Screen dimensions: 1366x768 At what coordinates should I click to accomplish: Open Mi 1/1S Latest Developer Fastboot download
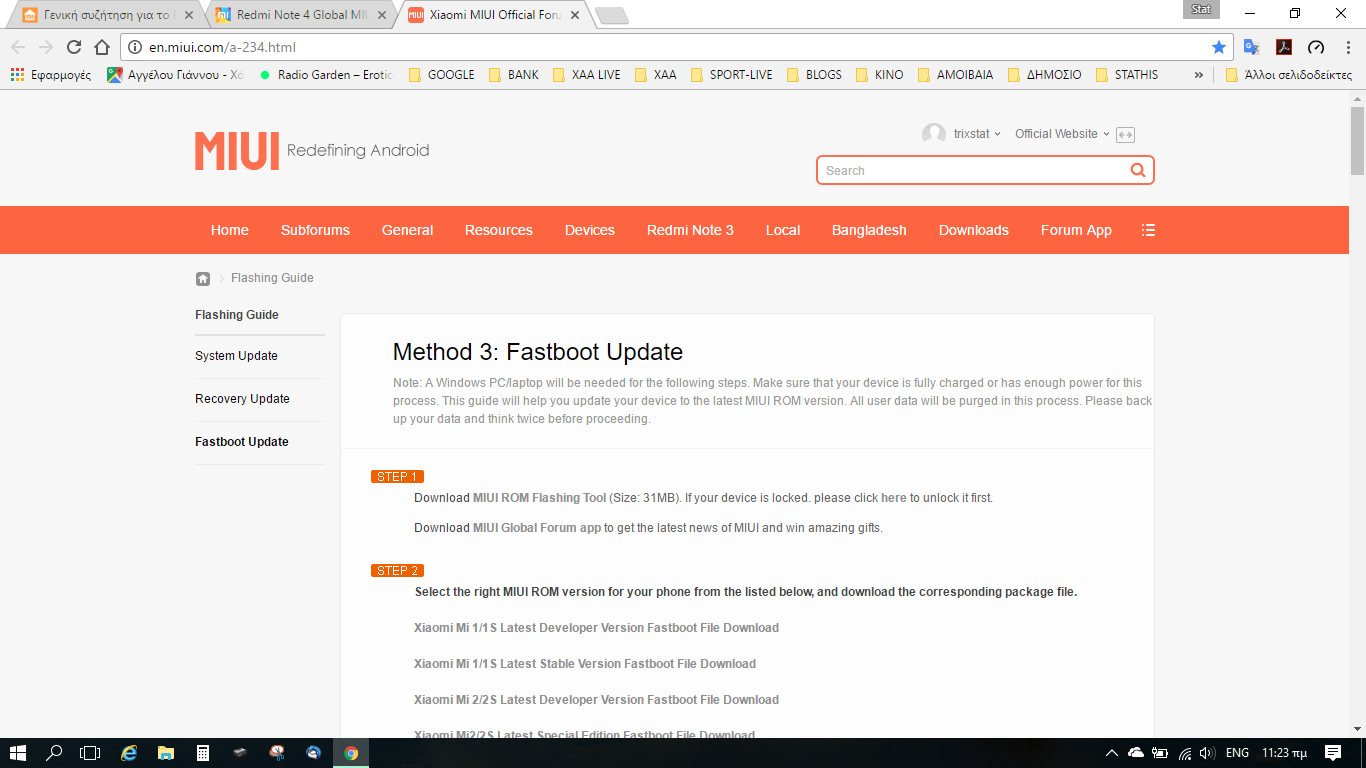click(596, 628)
